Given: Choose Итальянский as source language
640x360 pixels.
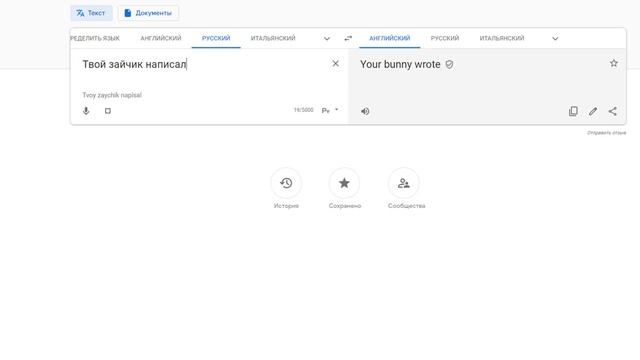Looking at the screenshot, I should pyautogui.click(x=273, y=38).
